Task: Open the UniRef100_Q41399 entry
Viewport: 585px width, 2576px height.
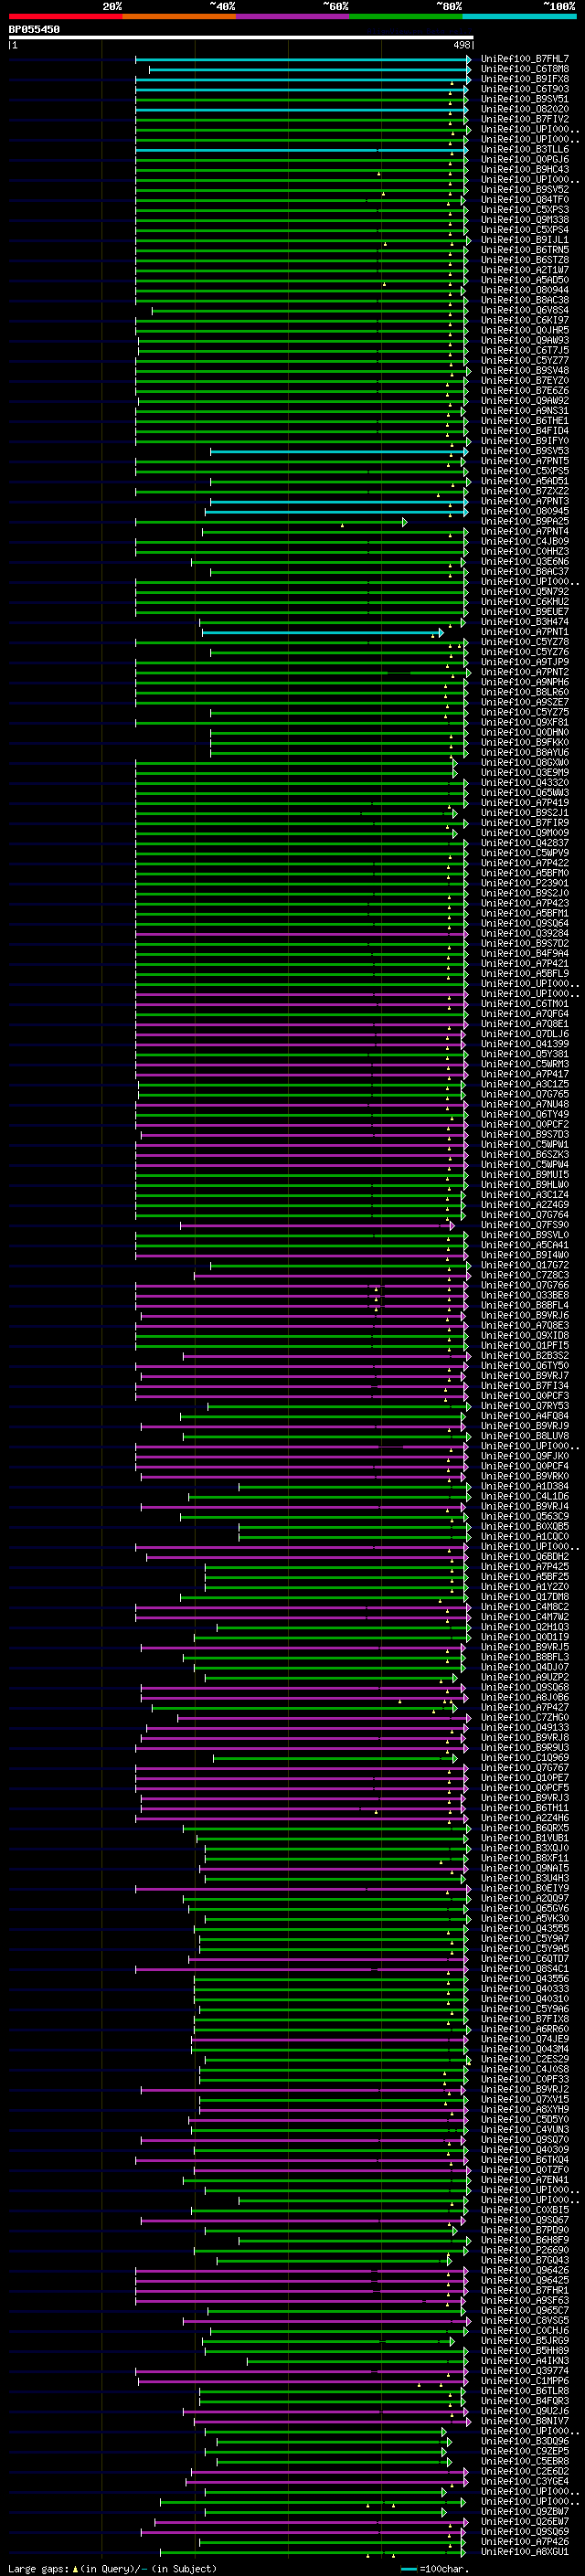Action: click(524, 1044)
